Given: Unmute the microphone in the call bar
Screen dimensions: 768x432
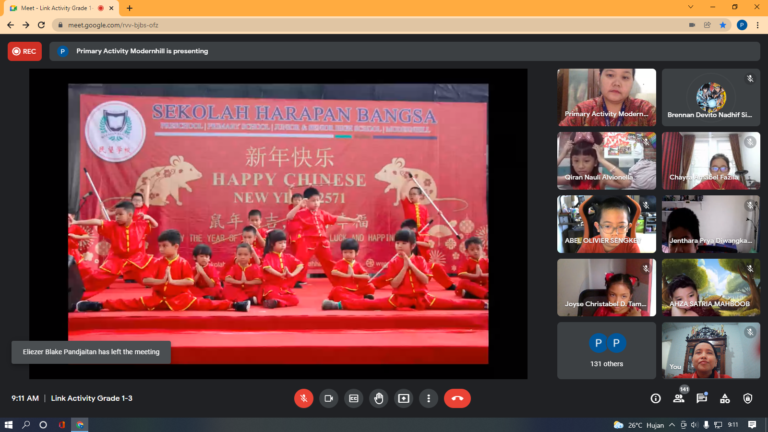Looking at the screenshot, I should point(303,398).
